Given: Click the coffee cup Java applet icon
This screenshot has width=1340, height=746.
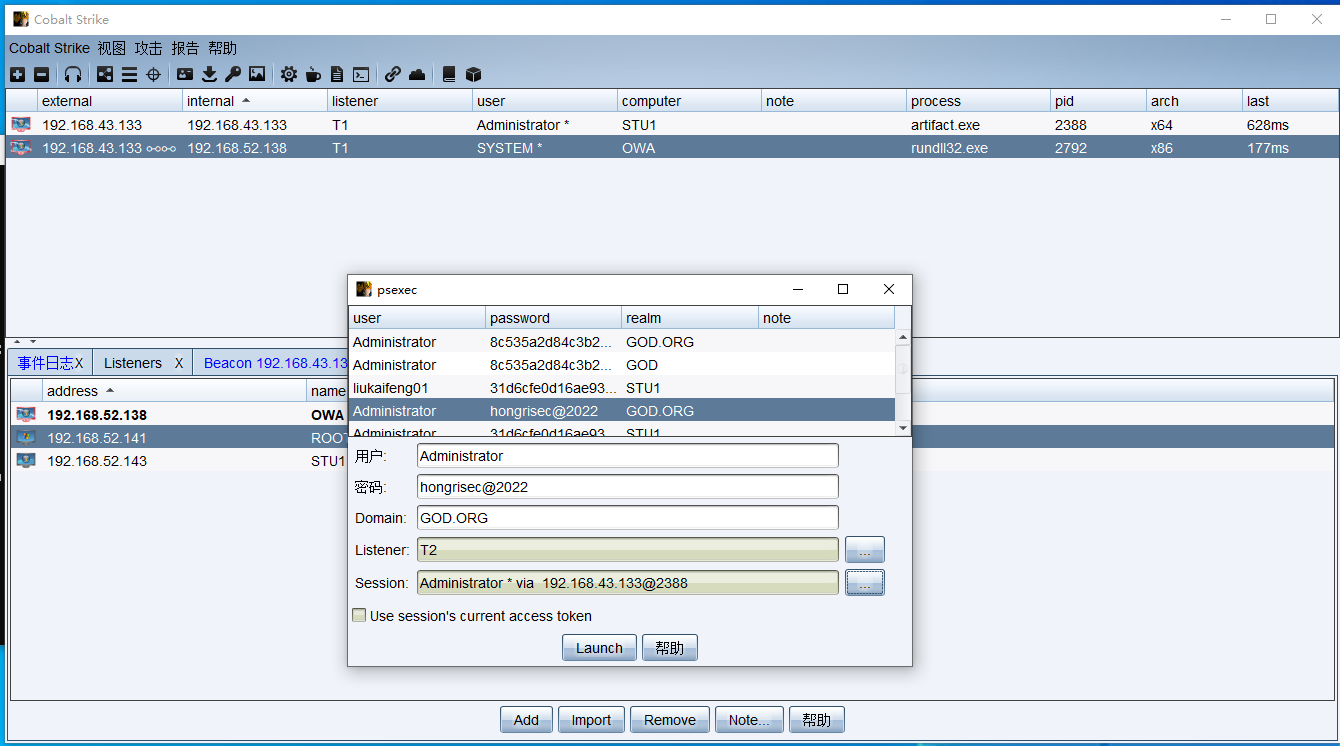Looking at the screenshot, I should coord(313,74).
